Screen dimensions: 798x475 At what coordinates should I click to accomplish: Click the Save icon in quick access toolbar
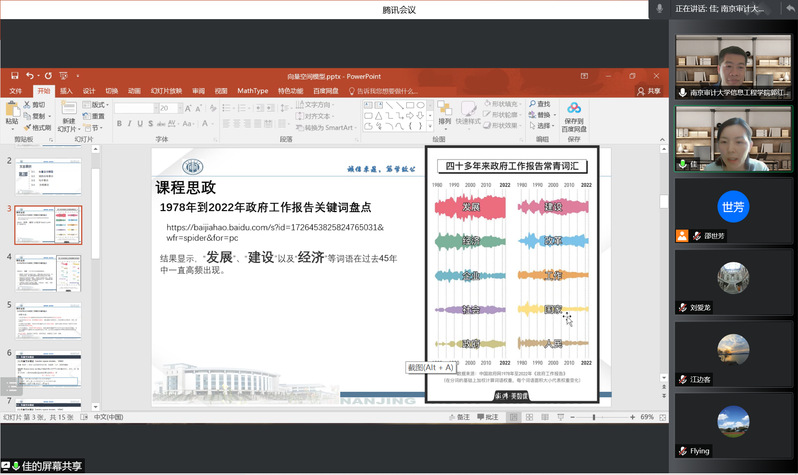(17, 76)
